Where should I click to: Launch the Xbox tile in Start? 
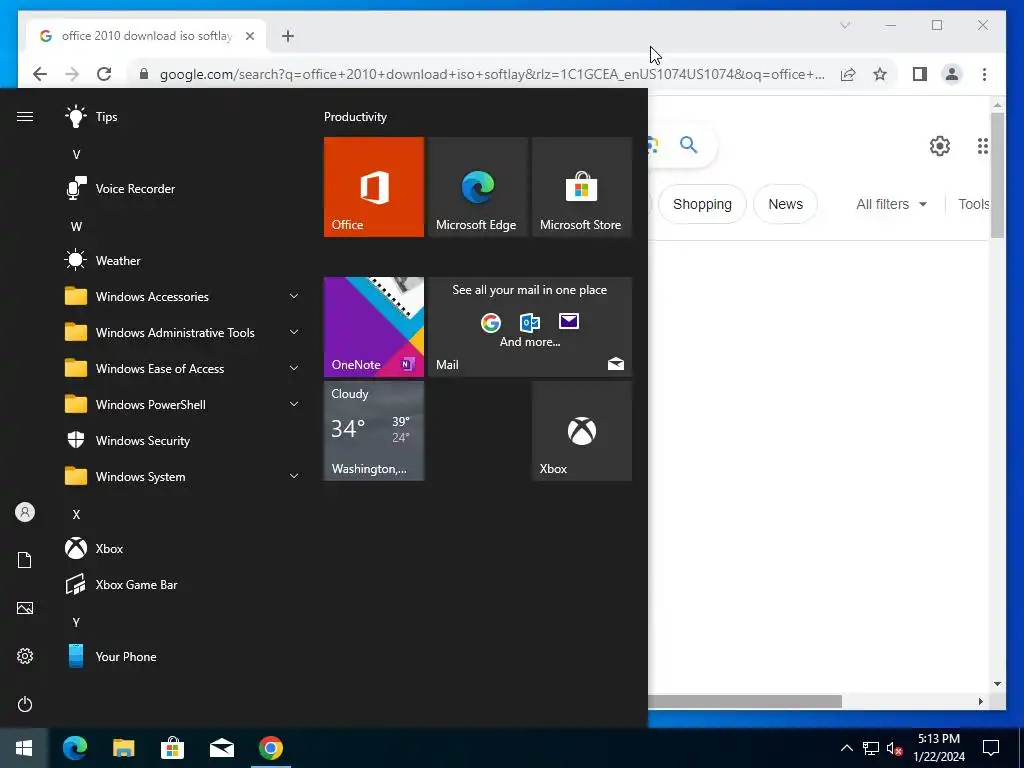581,431
